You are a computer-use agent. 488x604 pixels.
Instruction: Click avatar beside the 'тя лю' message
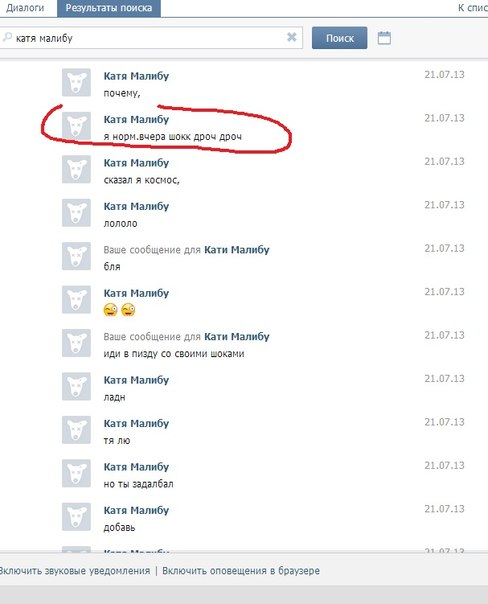pos(76,430)
